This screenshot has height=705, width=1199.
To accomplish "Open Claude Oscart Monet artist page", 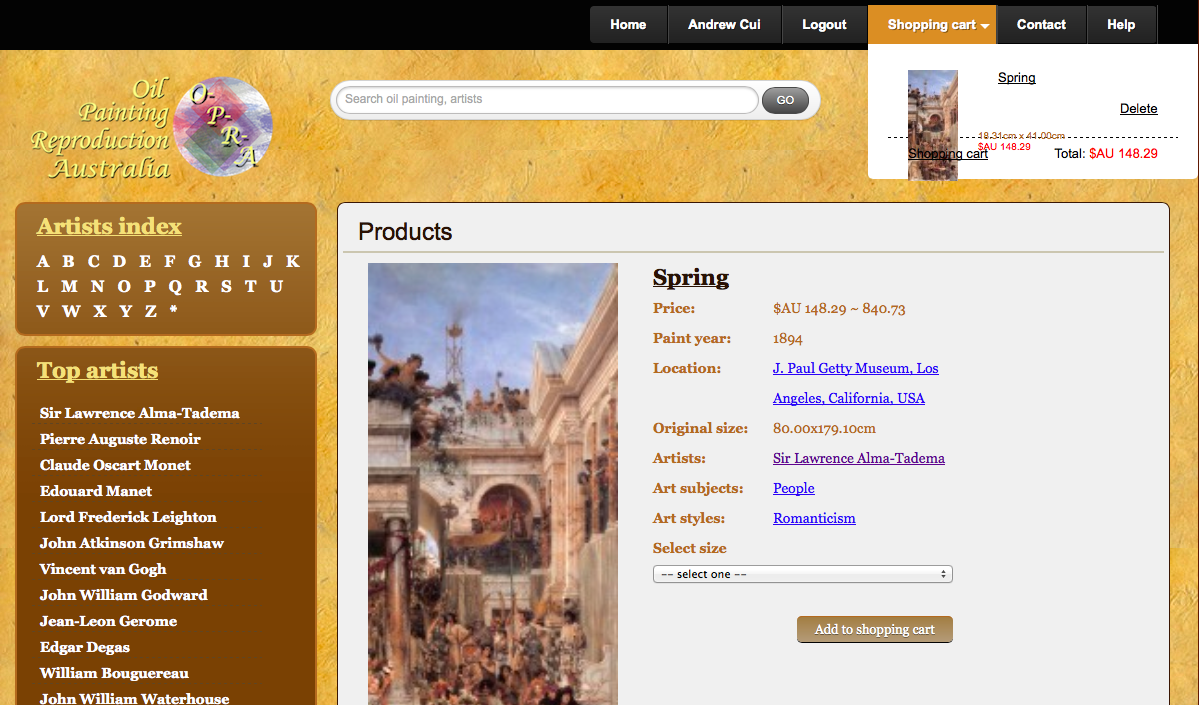I will click(115, 465).
